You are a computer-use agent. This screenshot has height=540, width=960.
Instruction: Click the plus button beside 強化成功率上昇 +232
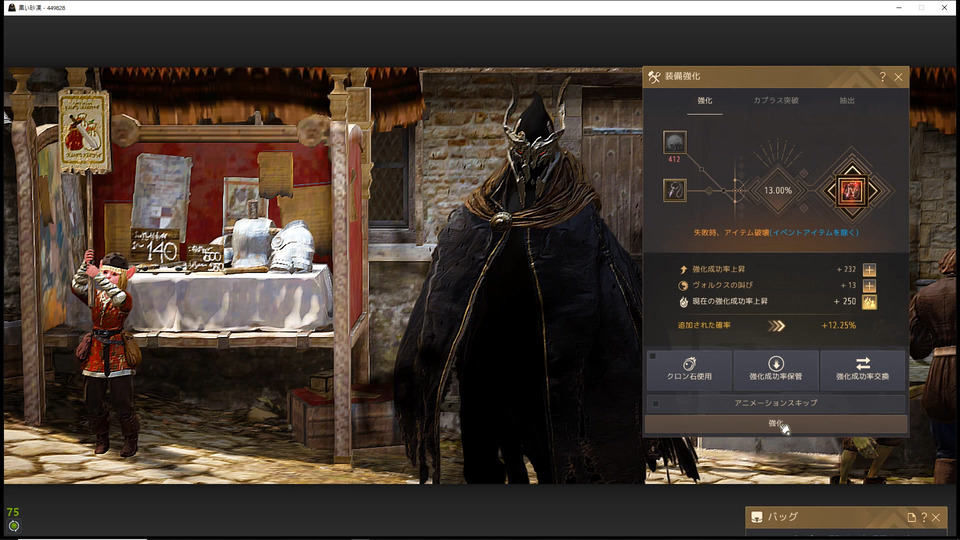(x=869, y=269)
